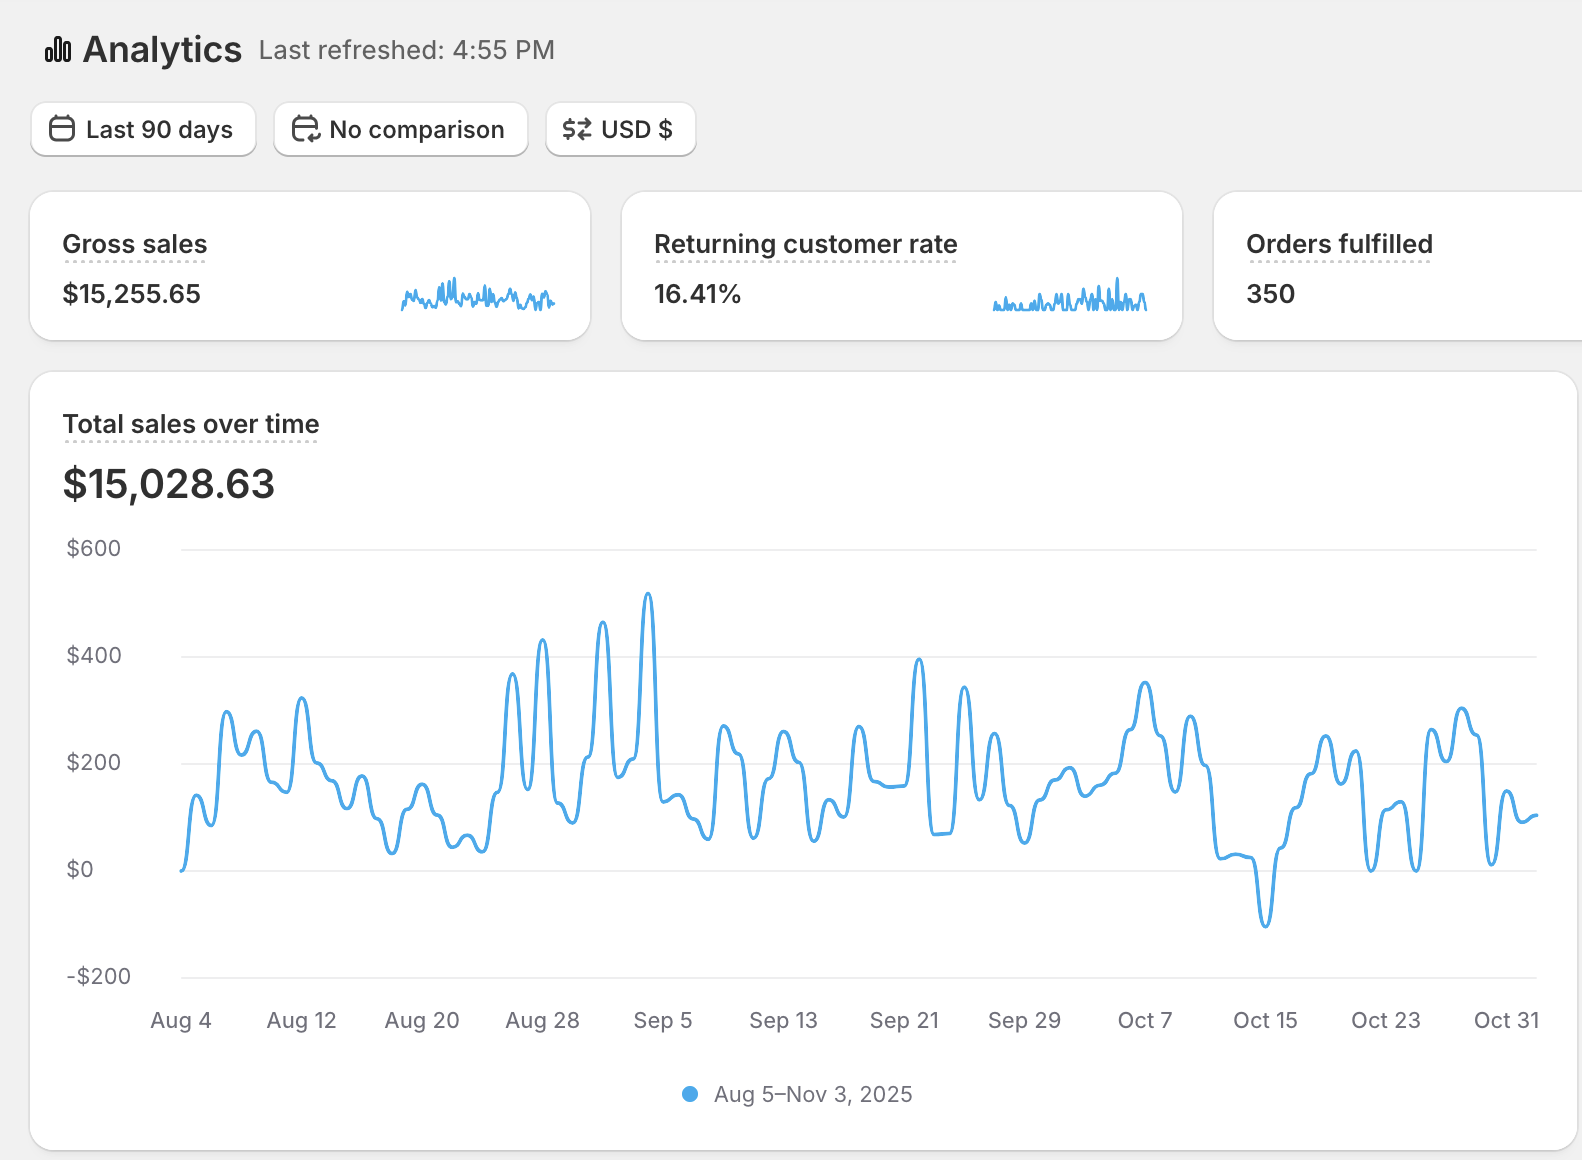Click the Aug 12 x-axis label
Image resolution: width=1582 pixels, height=1160 pixels.
[301, 1020]
